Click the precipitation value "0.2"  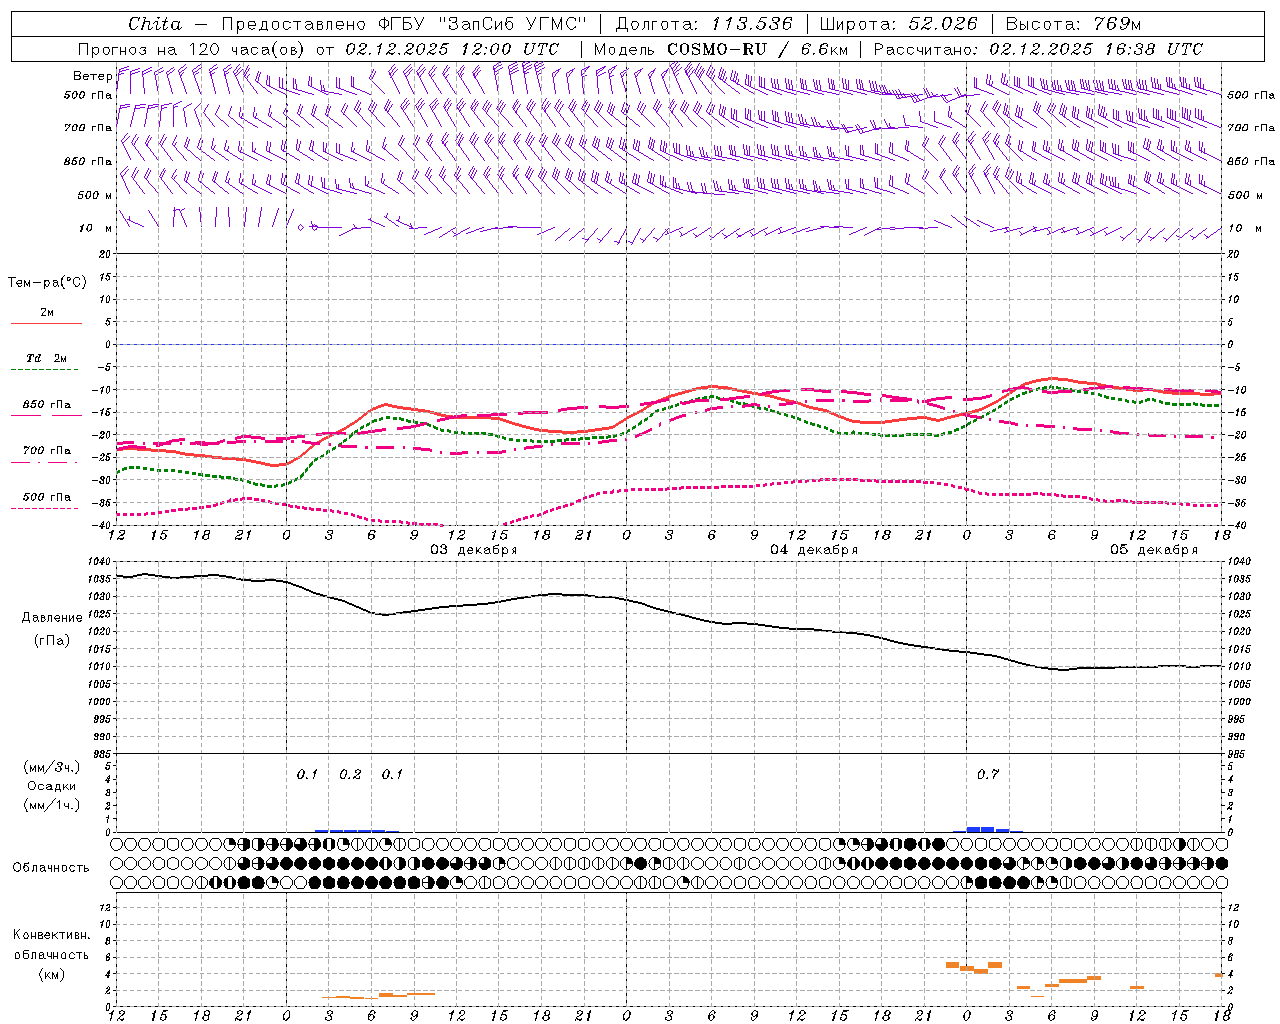pyautogui.click(x=350, y=774)
